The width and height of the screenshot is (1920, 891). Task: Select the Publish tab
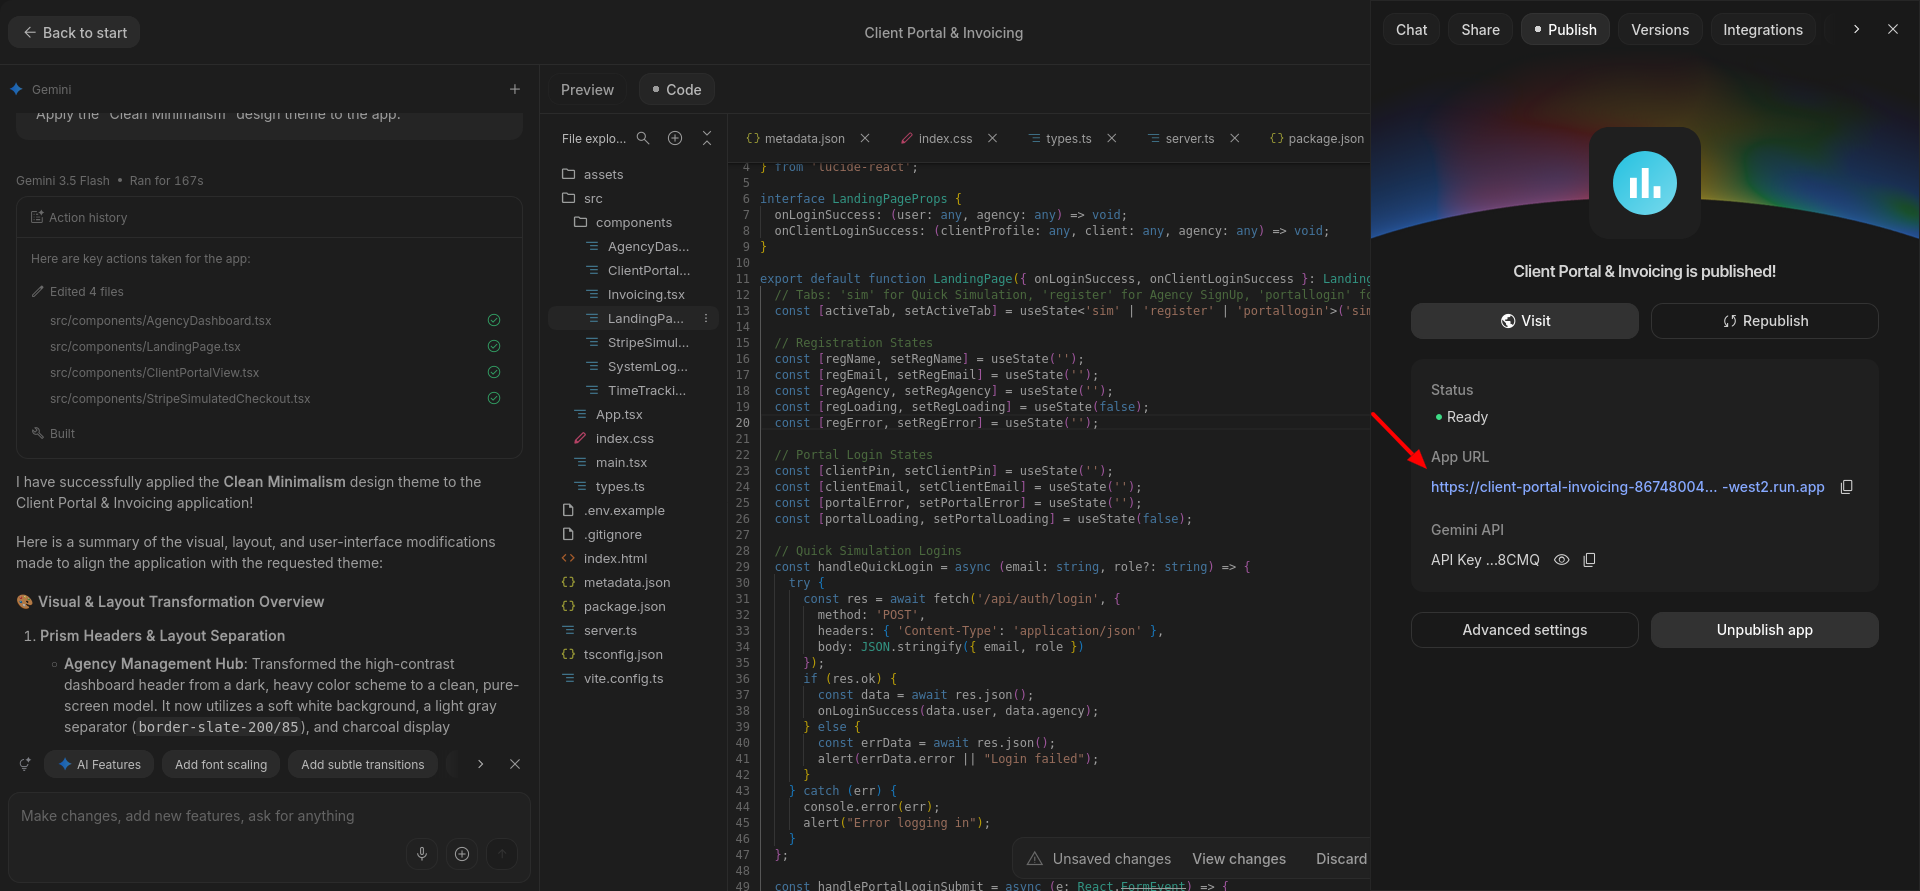click(1566, 30)
